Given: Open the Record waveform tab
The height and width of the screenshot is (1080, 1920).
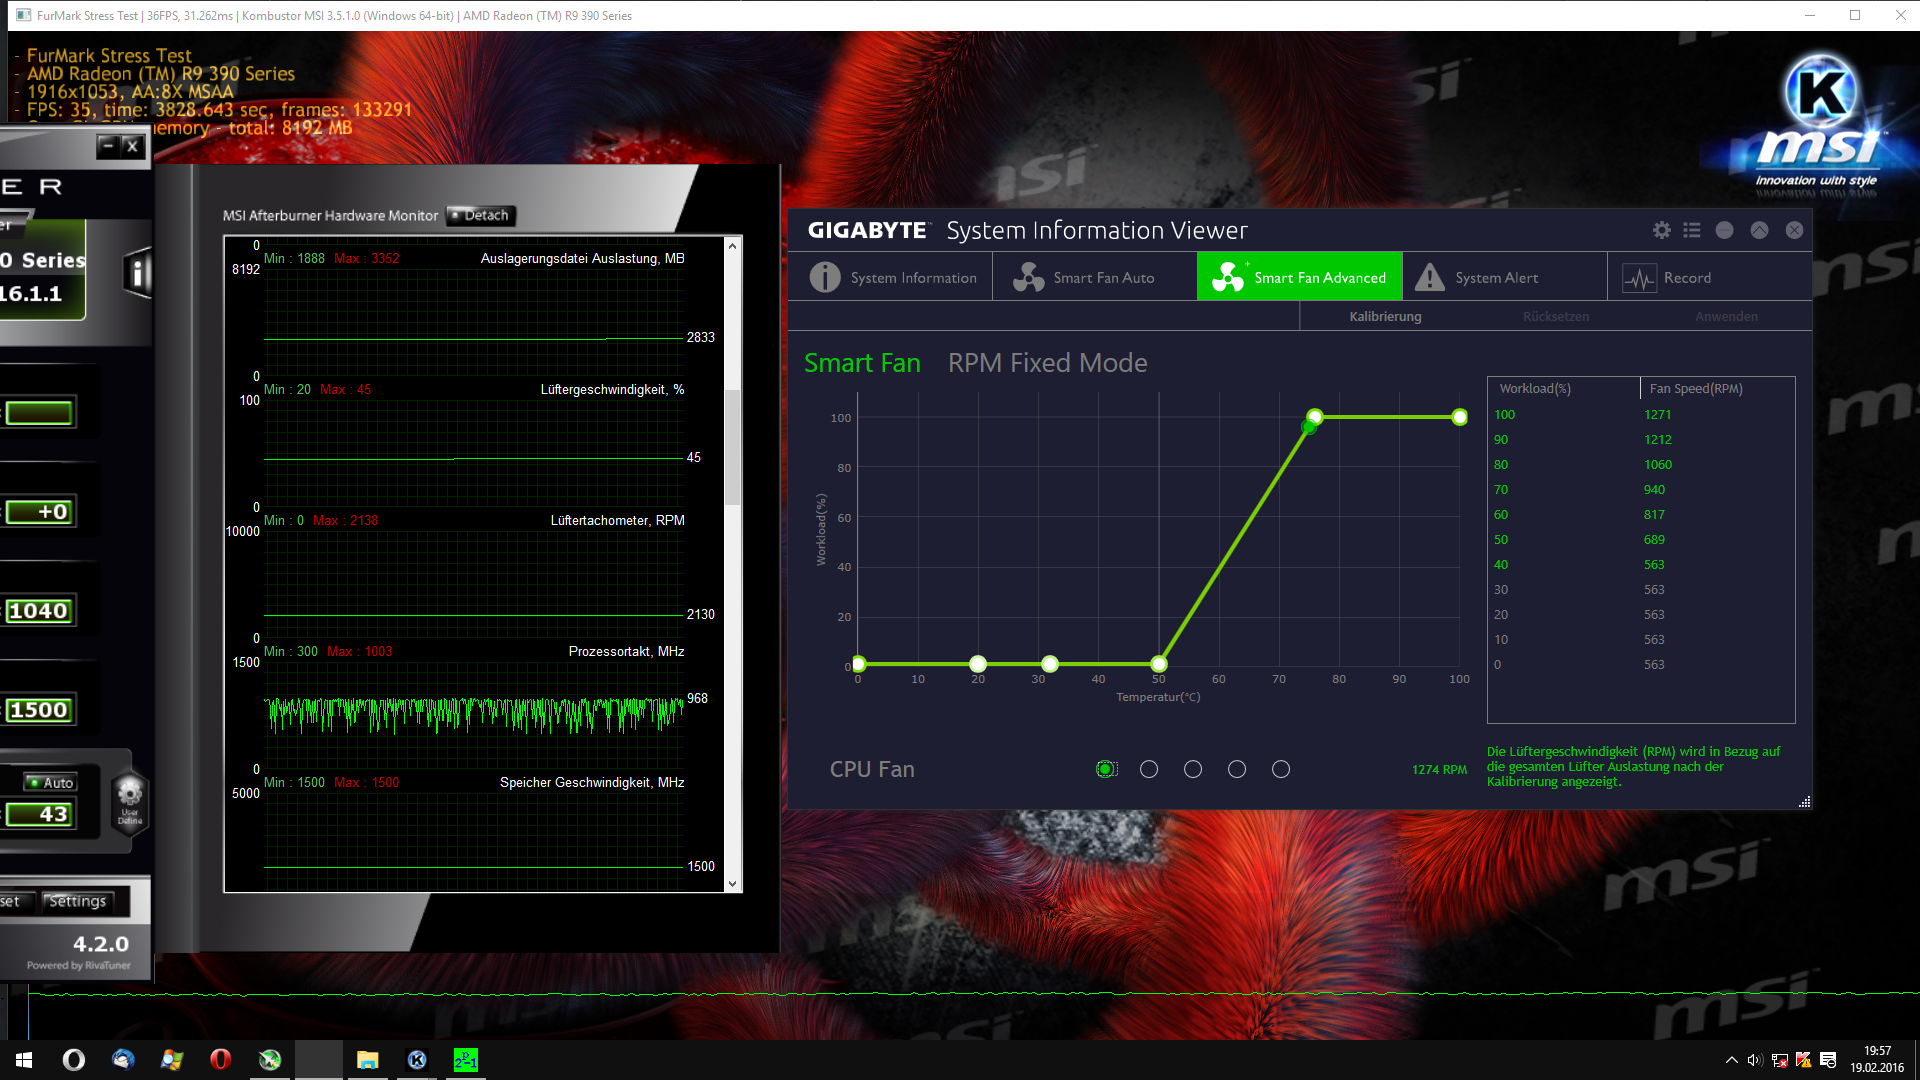Looking at the screenshot, I should click(x=1666, y=277).
